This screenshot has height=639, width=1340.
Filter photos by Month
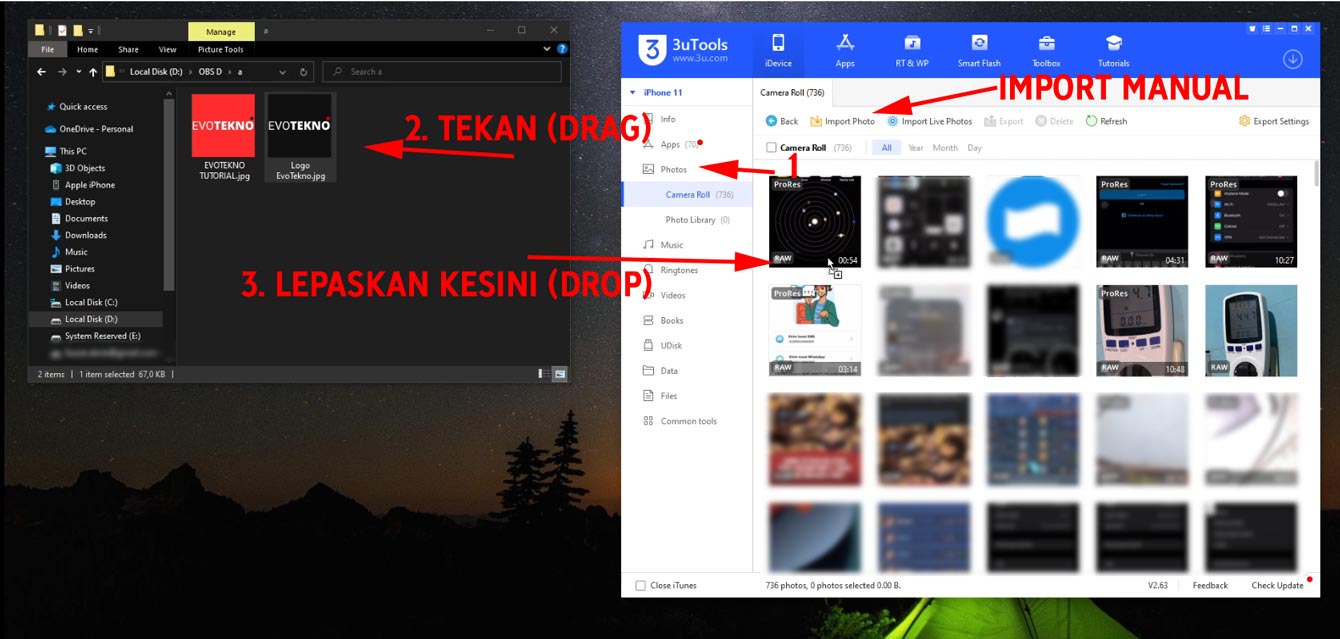click(x=945, y=148)
